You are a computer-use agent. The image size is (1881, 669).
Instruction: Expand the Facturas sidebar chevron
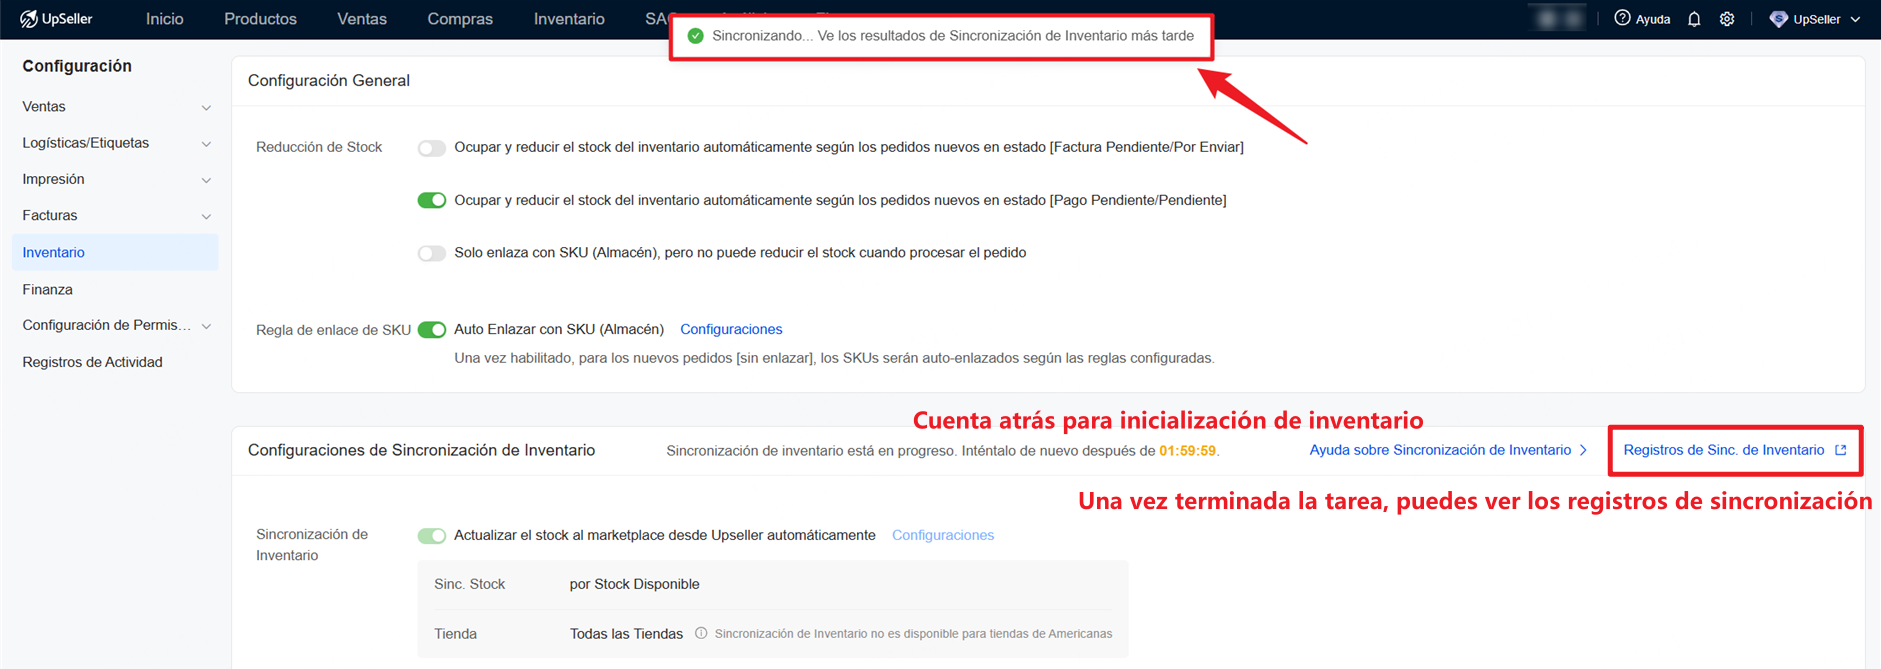[x=206, y=216]
